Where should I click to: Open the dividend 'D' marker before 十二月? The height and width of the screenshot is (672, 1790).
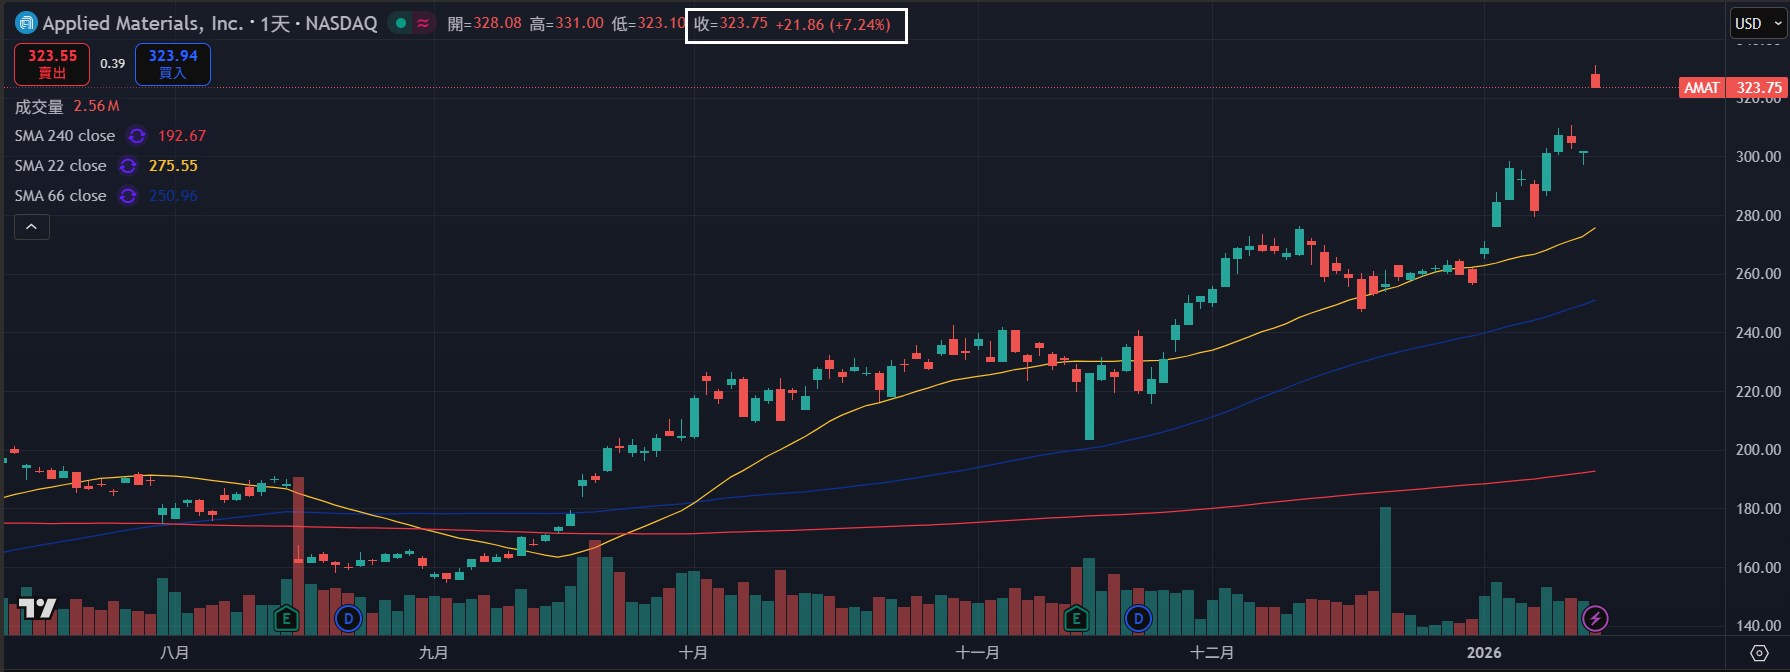1138,619
